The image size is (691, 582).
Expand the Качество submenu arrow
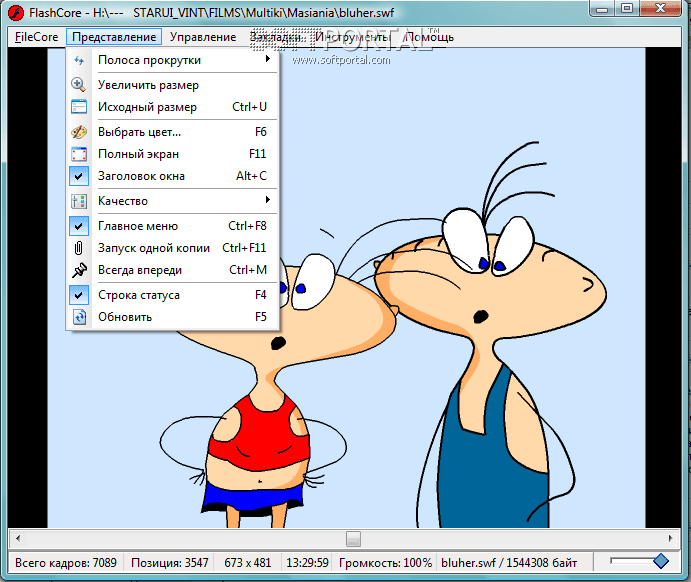tap(267, 200)
